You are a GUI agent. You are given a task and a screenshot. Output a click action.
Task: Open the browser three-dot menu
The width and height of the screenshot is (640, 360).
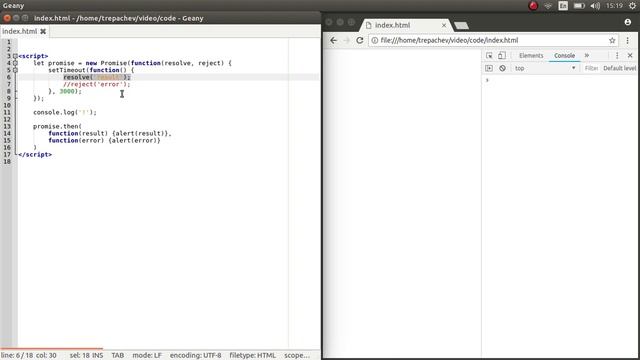pos(627,40)
